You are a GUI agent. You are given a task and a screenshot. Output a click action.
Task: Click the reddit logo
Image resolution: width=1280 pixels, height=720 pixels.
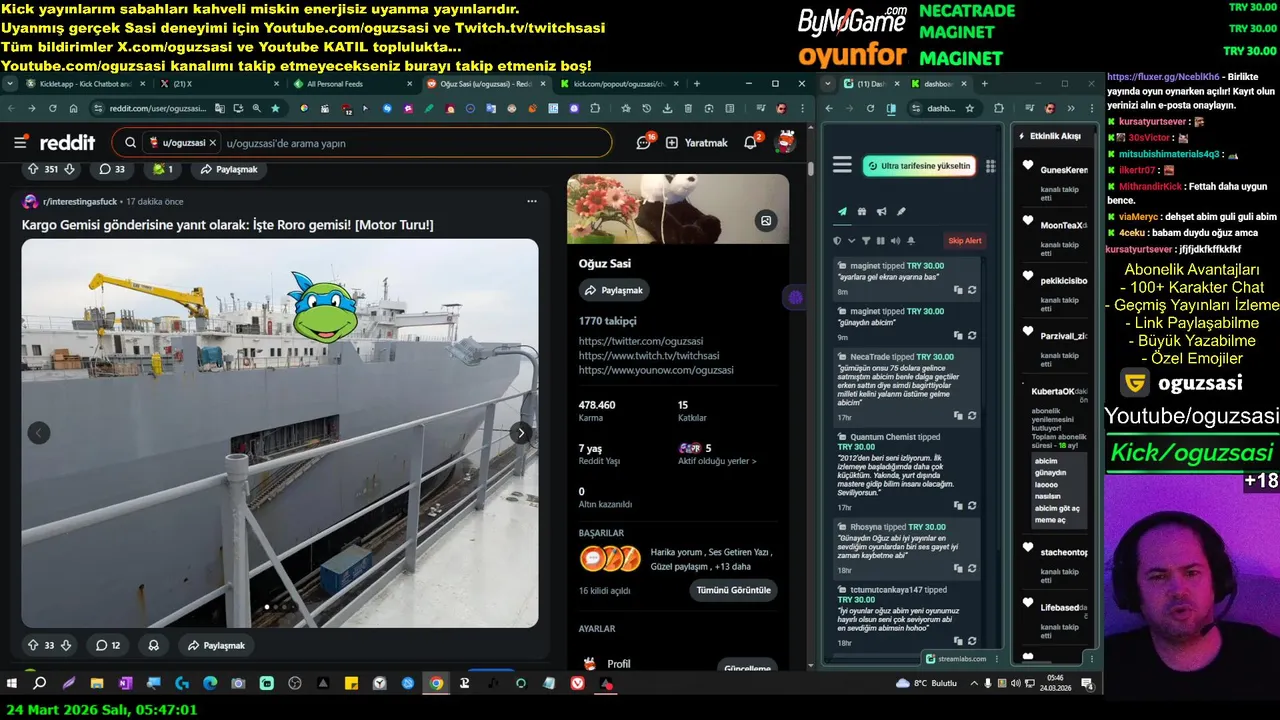[68, 143]
